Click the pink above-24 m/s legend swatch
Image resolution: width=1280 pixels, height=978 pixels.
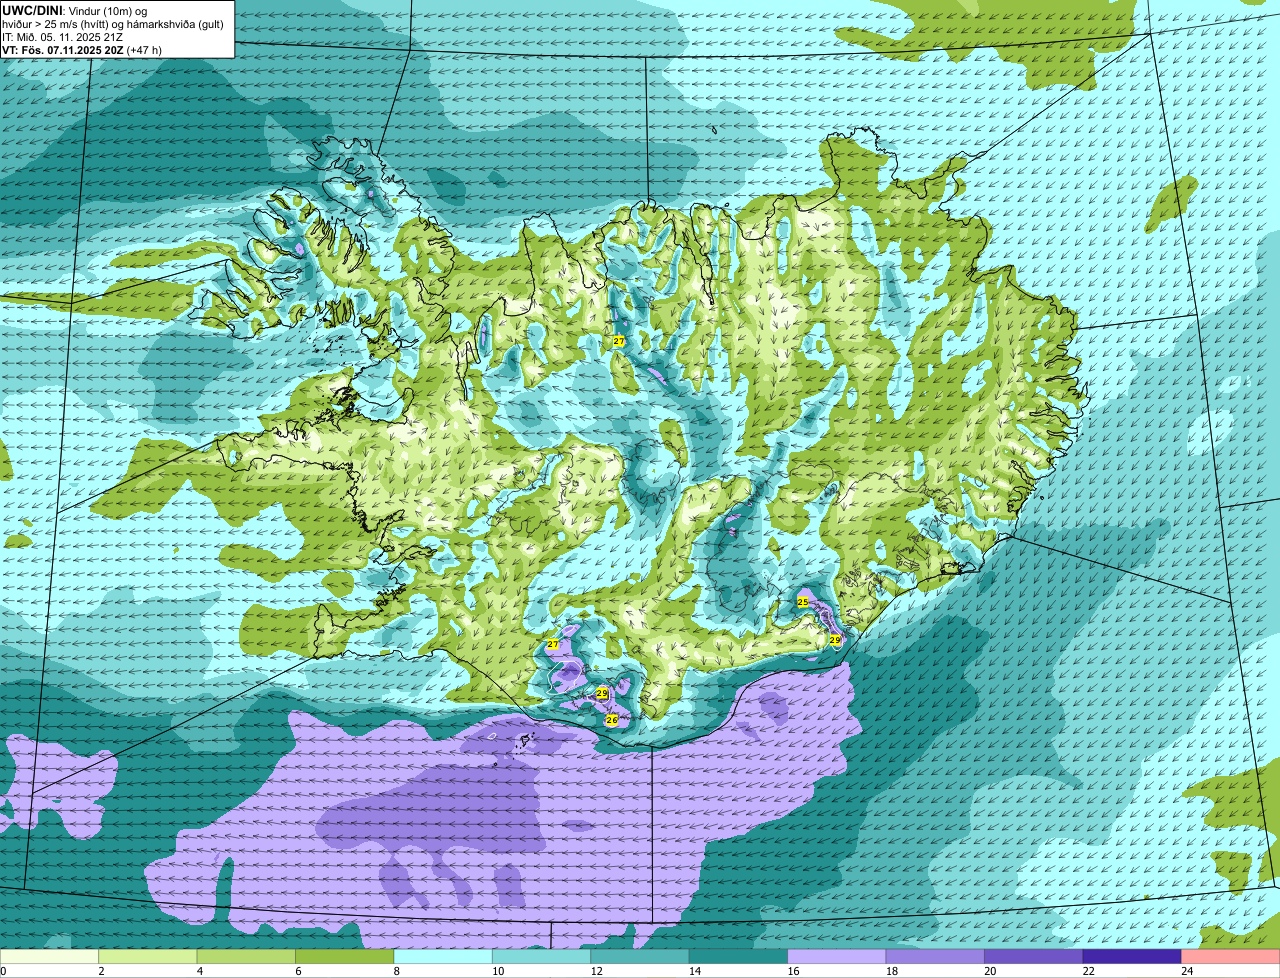pyautogui.click(x=1231, y=957)
